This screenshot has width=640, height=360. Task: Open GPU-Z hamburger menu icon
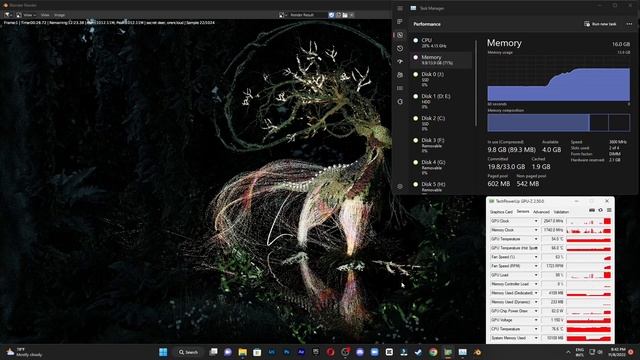[x=609, y=210]
